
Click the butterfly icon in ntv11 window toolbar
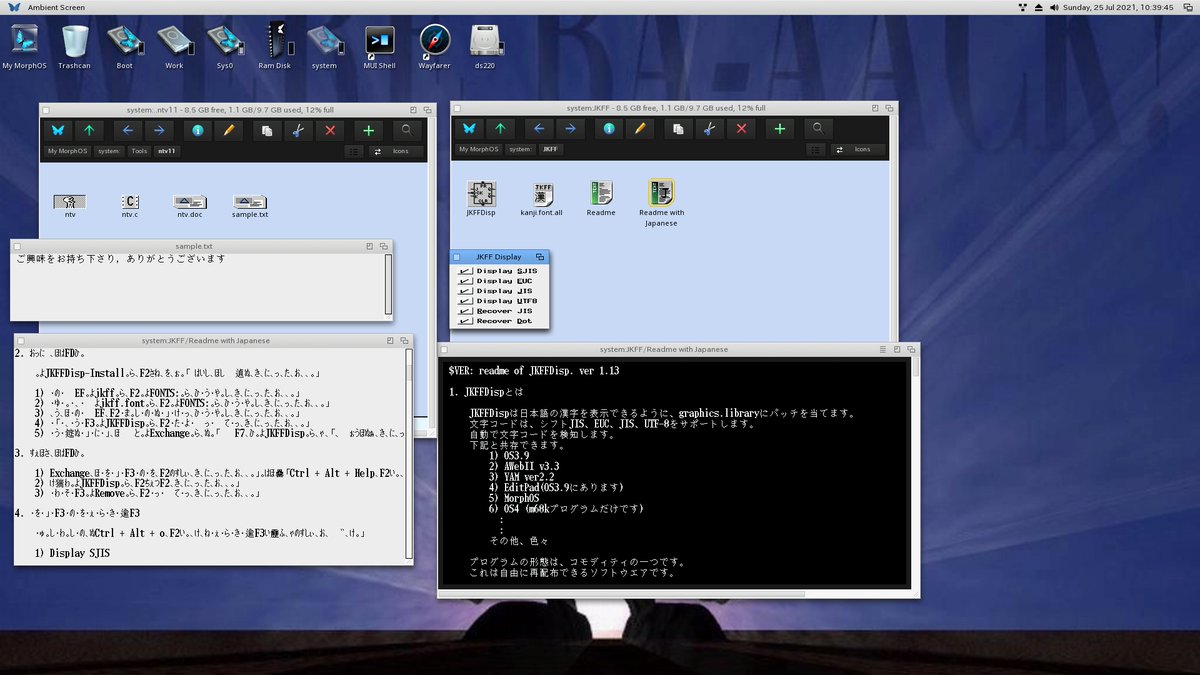tap(58, 130)
